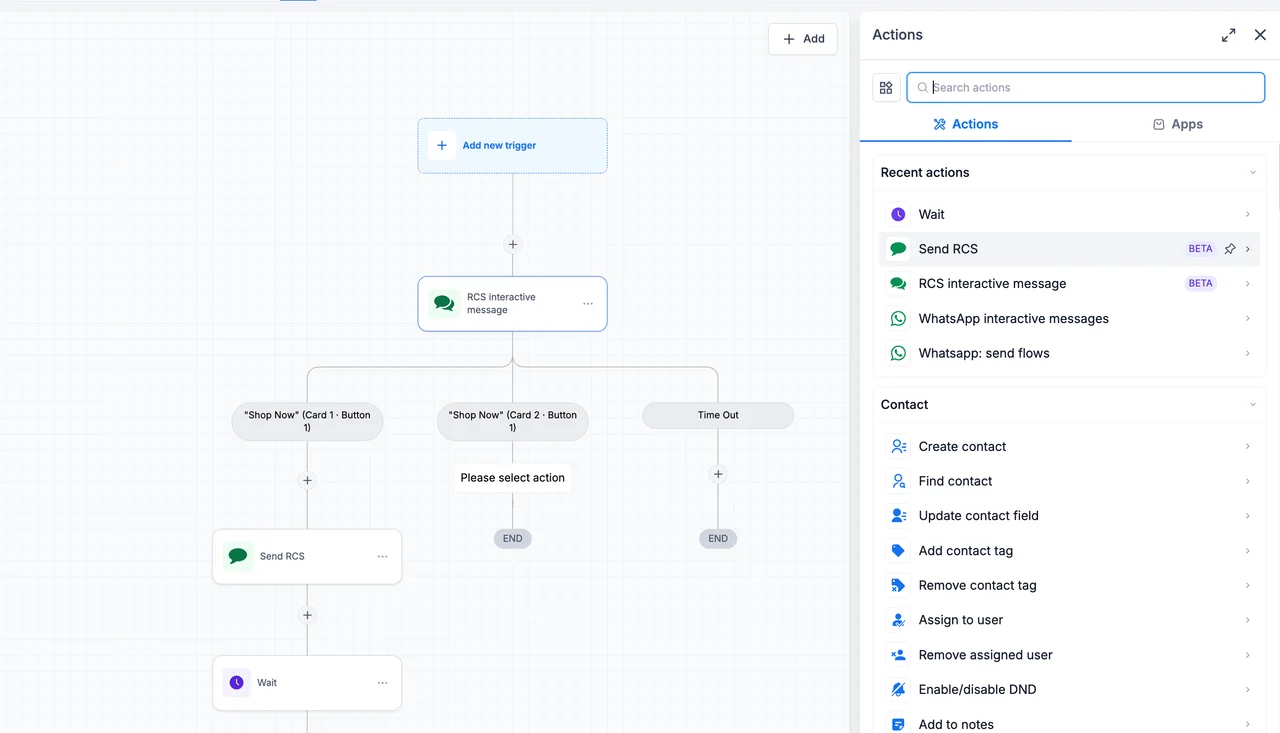Click the Send RCS chat bubble icon in Actions list
Viewport: 1280px width, 733px height.
tap(898, 249)
